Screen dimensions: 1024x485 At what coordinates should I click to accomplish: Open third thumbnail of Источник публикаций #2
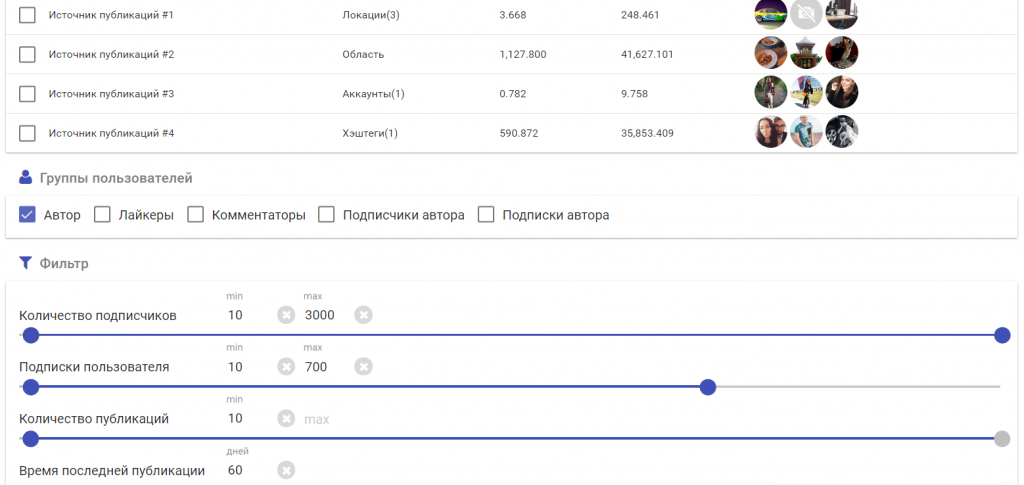pyautogui.click(x=842, y=53)
